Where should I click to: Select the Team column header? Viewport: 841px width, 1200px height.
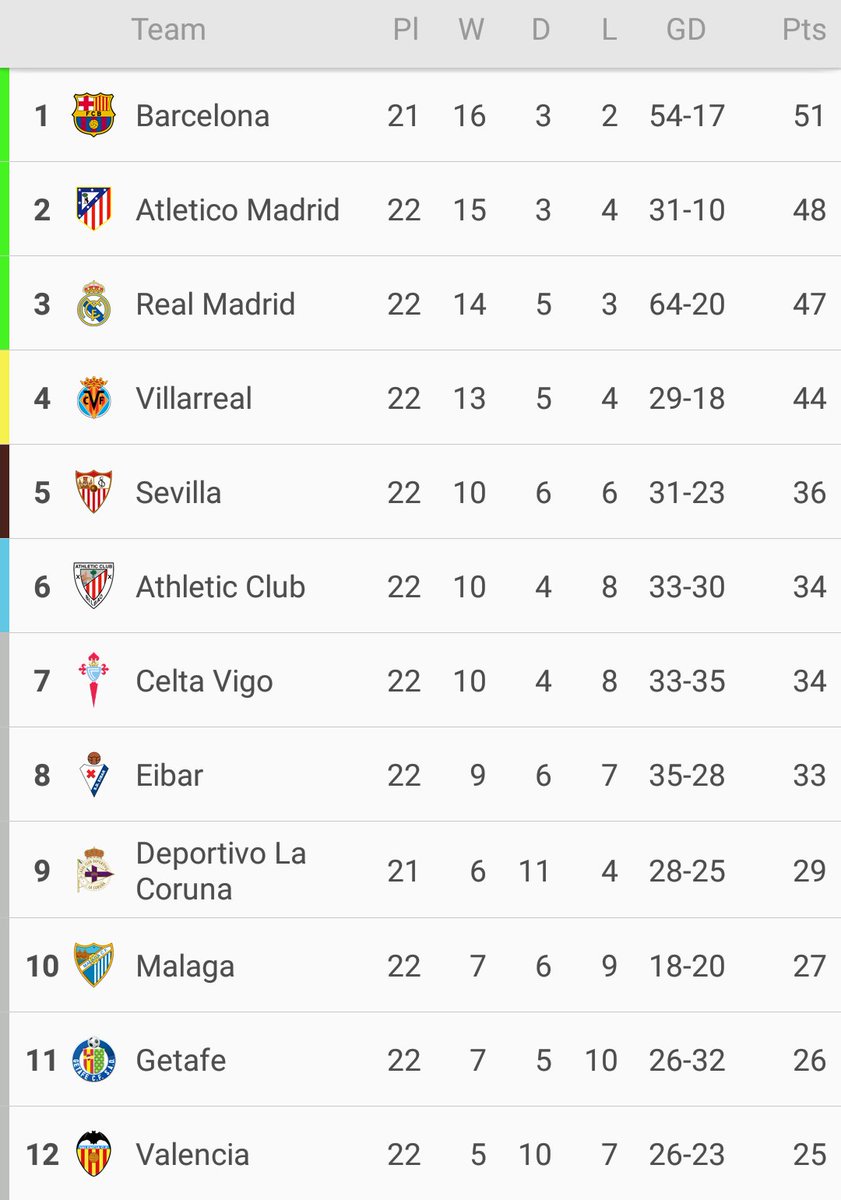point(168,30)
